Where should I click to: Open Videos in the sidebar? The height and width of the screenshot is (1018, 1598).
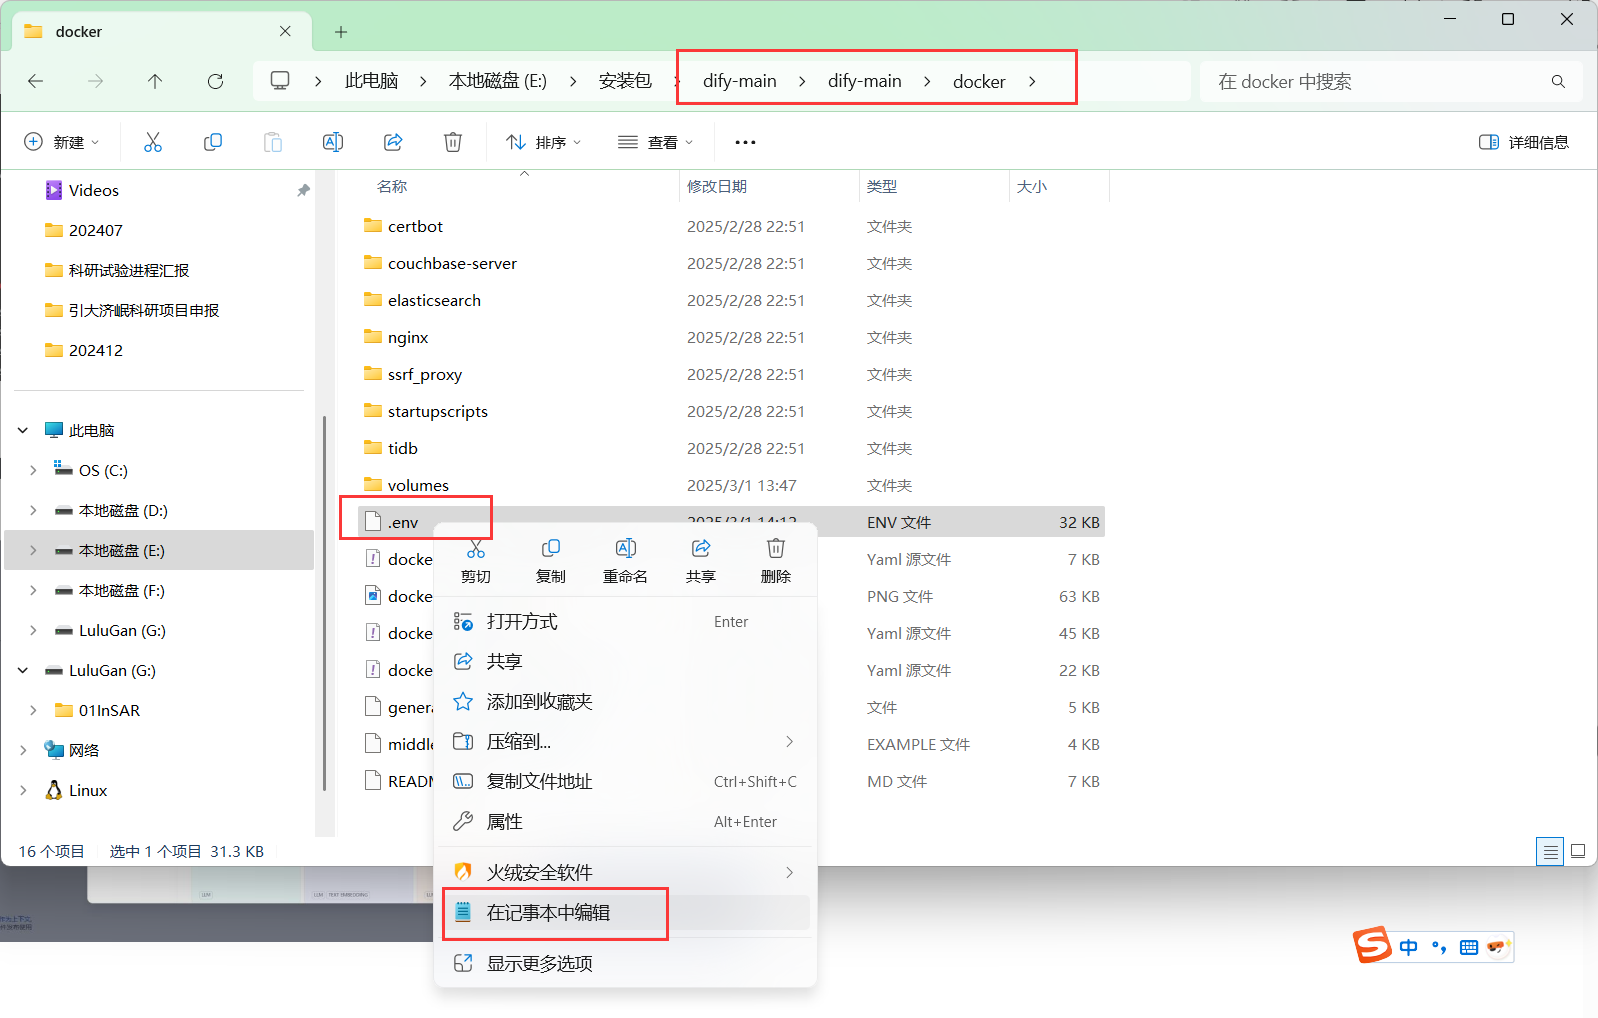pyautogui.click(x=94, y=191)
